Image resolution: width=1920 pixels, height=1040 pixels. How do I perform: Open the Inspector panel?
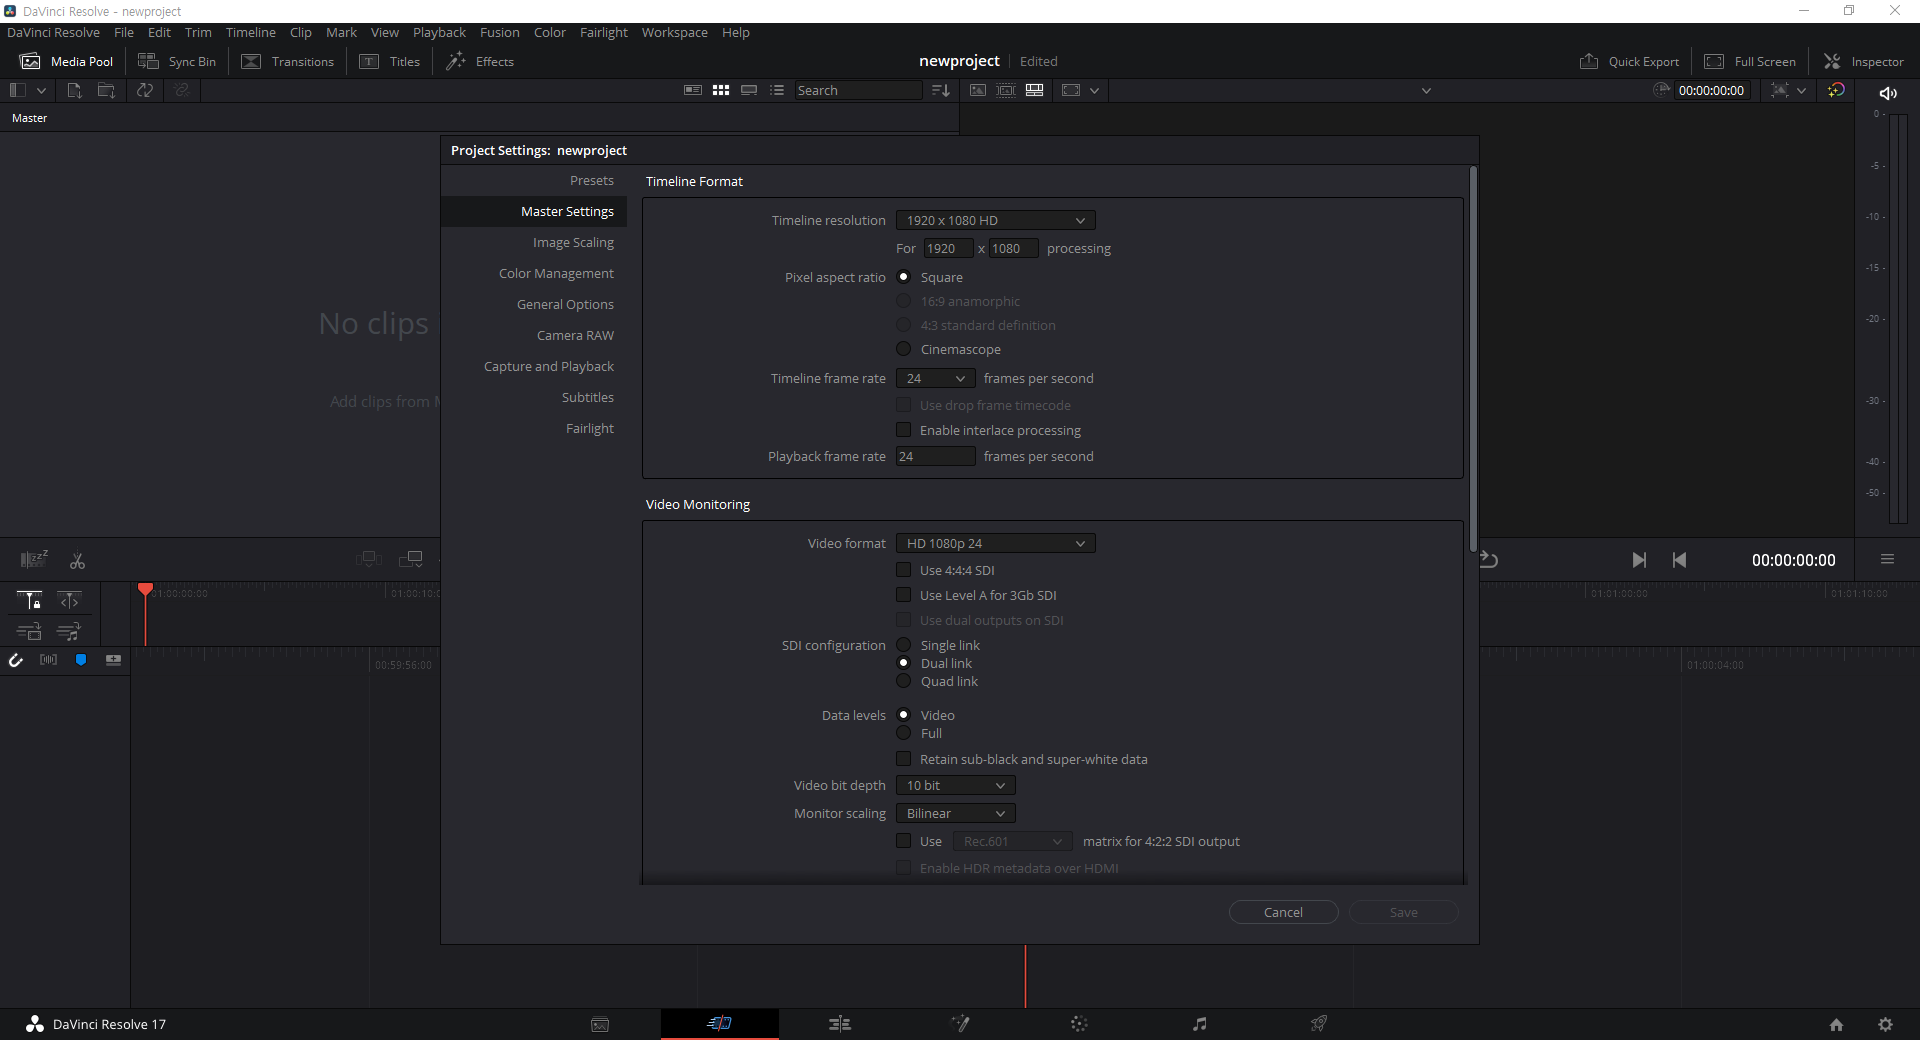coord(1864,61)
